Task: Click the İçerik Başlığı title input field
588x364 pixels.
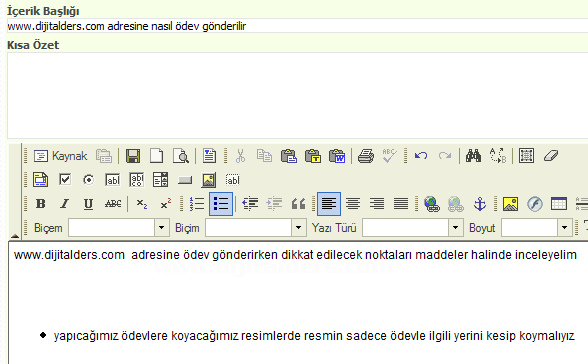Action: 297,26
